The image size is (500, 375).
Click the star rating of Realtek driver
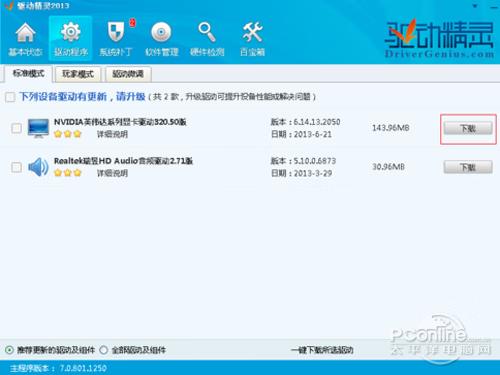(x=68, y=173)
